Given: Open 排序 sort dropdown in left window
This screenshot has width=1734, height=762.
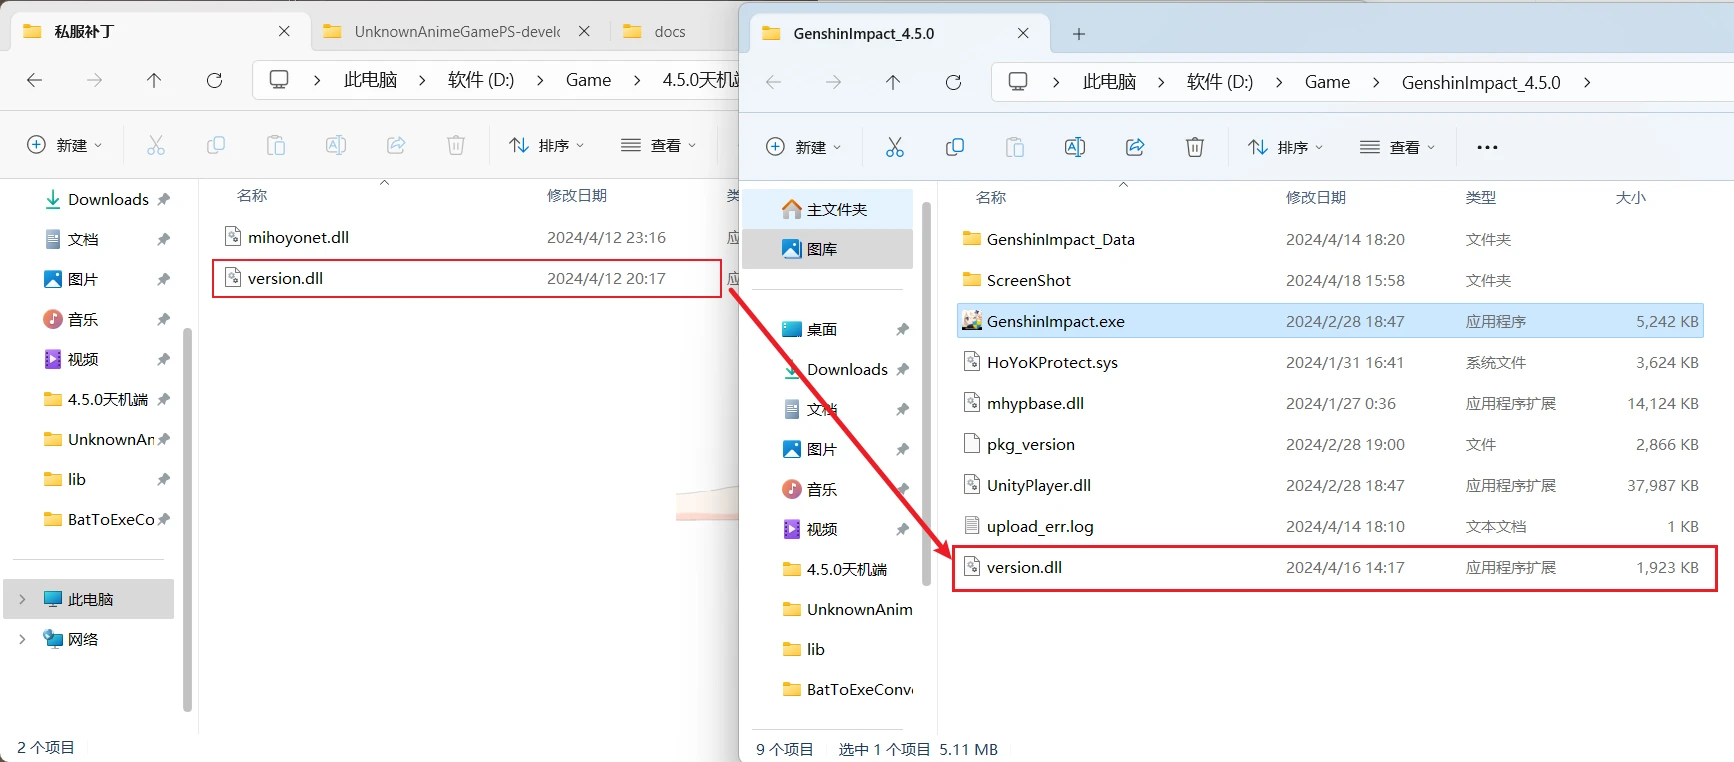Looking at the screenshot, I should click(547, 145).
